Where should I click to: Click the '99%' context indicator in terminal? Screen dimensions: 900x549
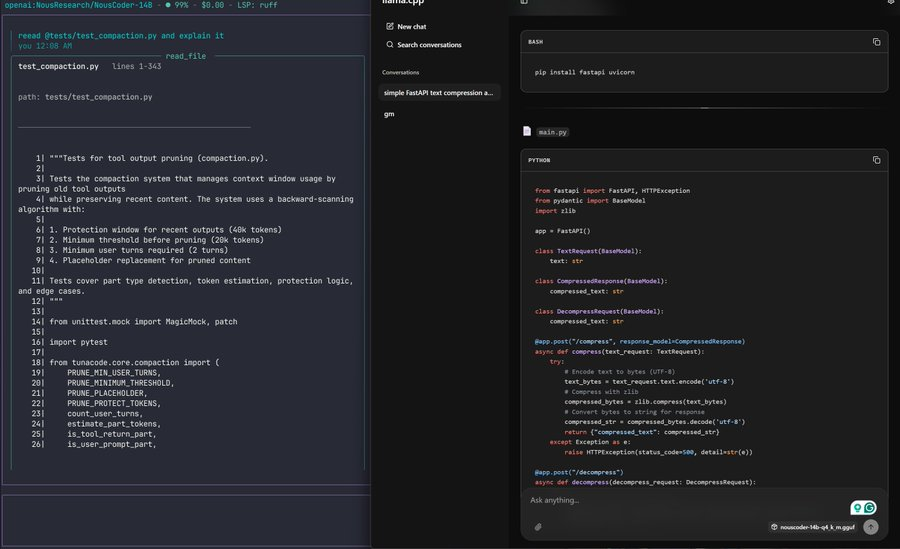tap(181, 5)
